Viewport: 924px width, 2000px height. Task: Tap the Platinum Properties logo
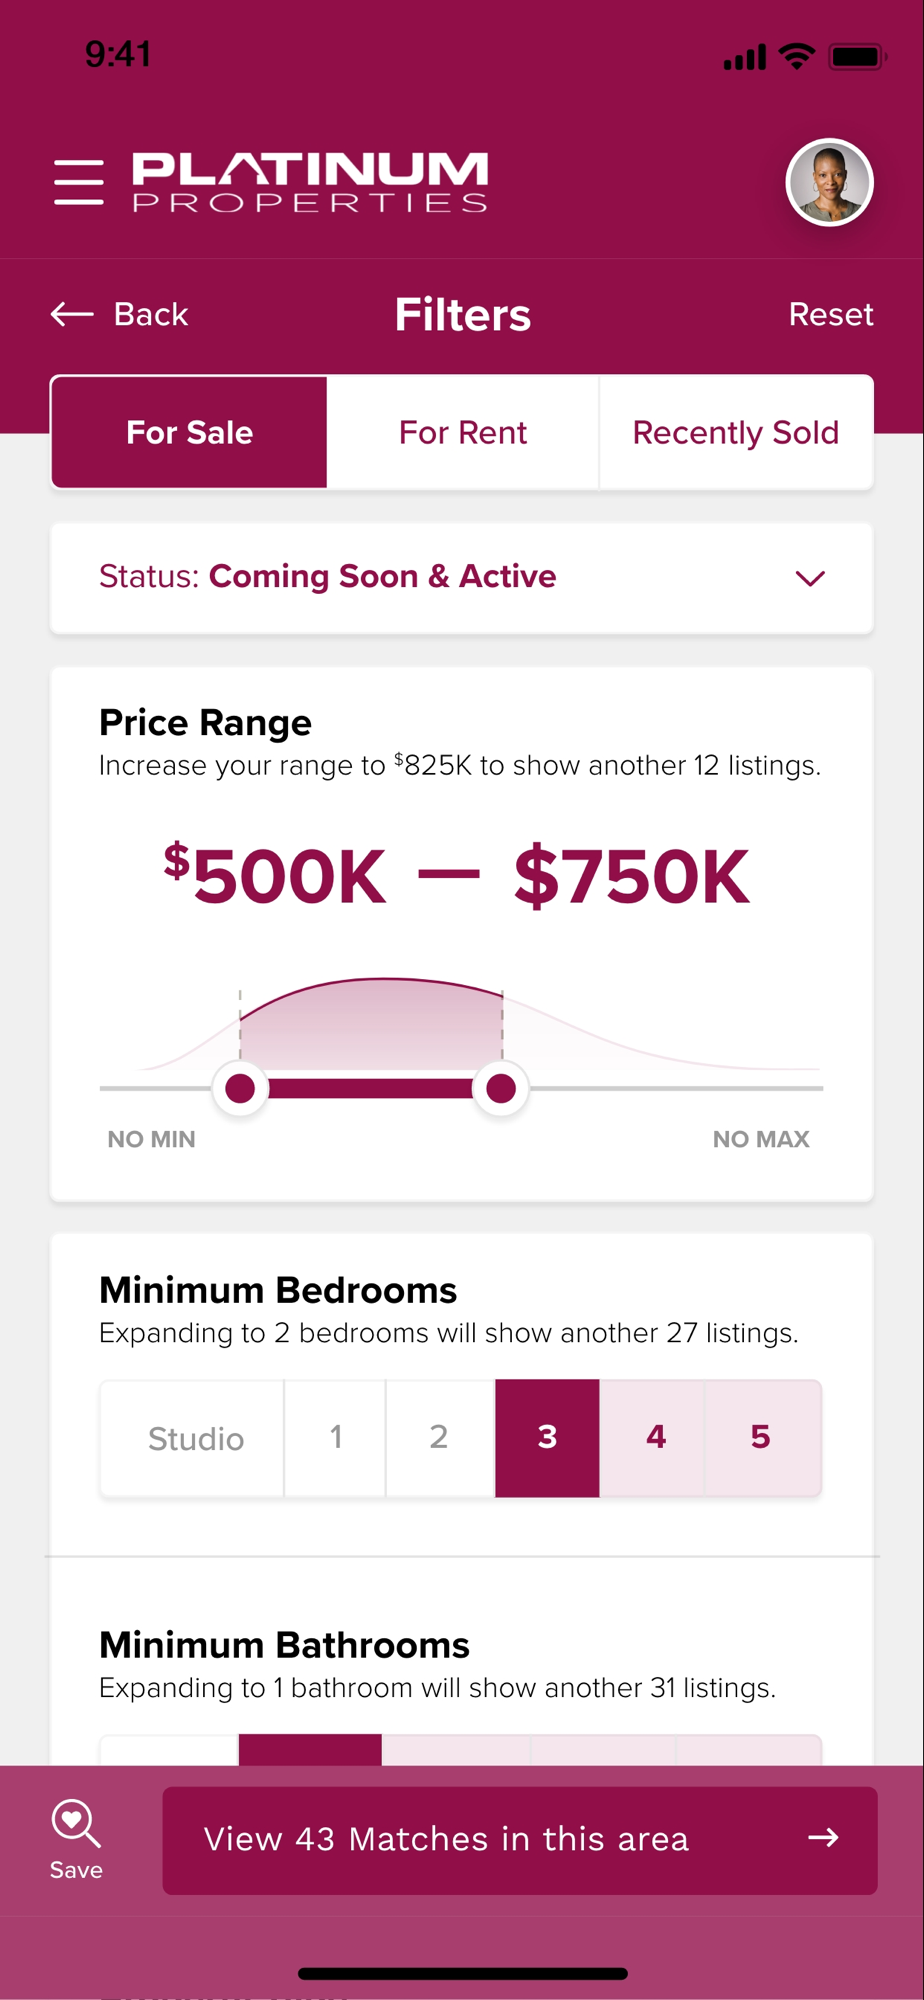coord(310,182)
